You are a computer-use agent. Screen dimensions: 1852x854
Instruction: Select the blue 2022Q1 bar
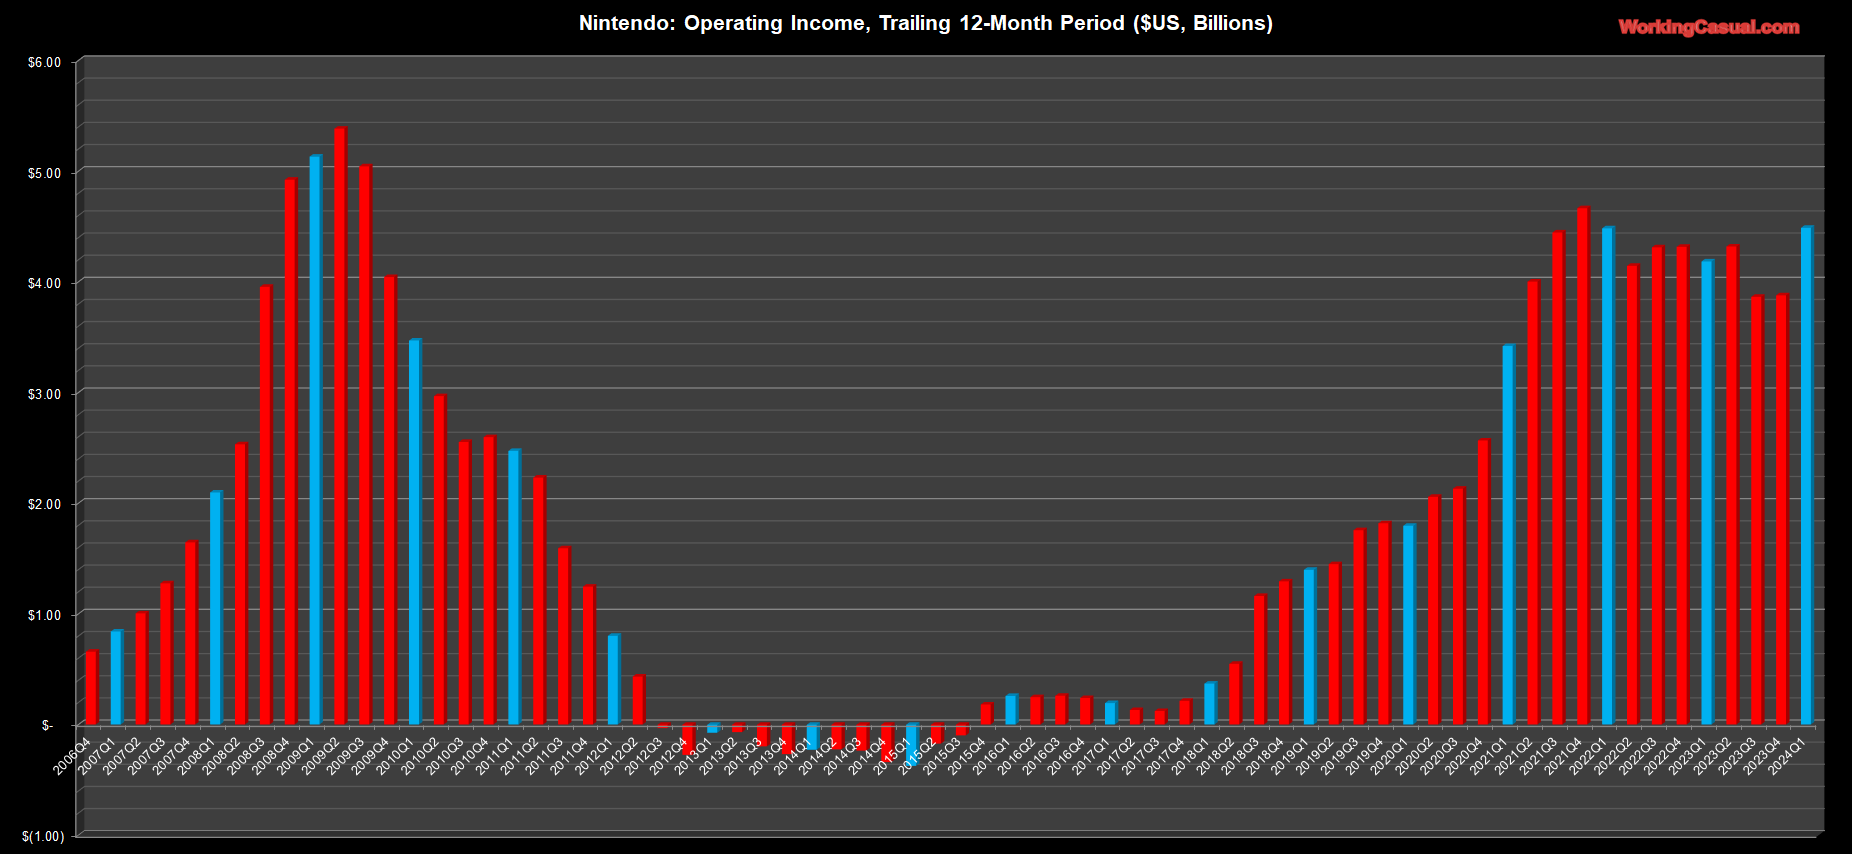(x=1608, y=476)
